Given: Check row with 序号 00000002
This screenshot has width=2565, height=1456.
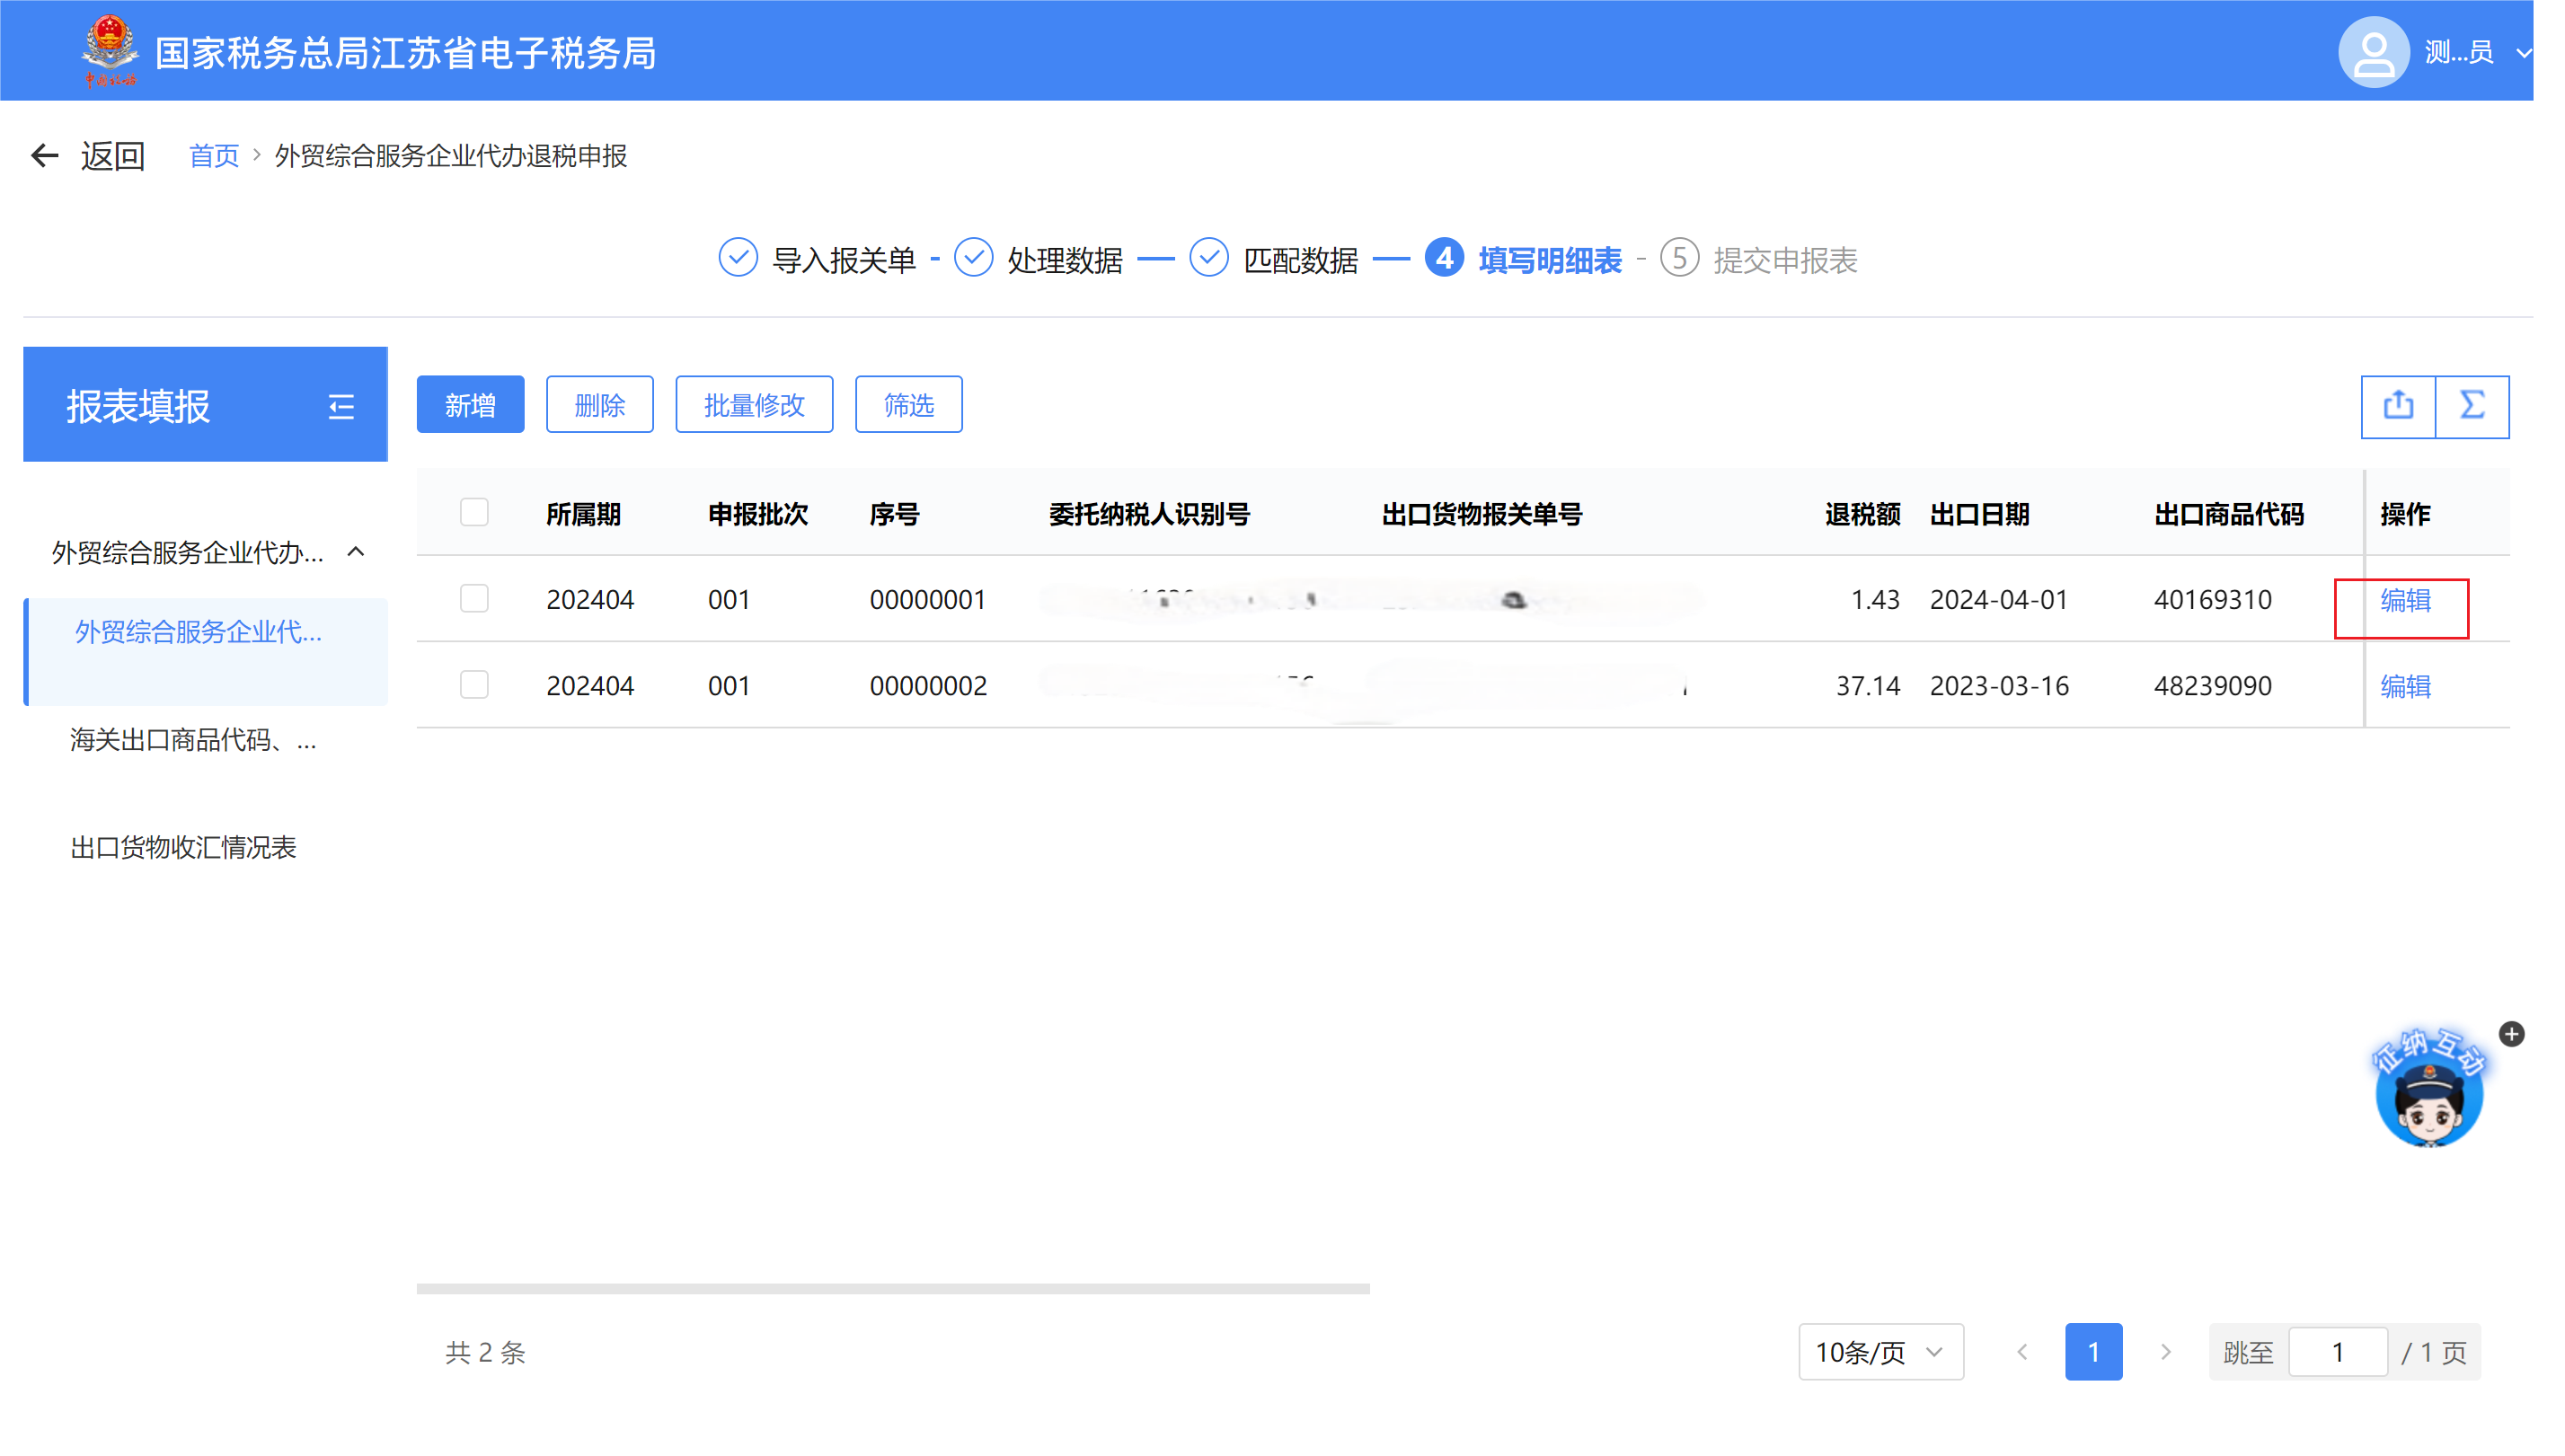Looking at the screenshot, I should pos(474,685).
